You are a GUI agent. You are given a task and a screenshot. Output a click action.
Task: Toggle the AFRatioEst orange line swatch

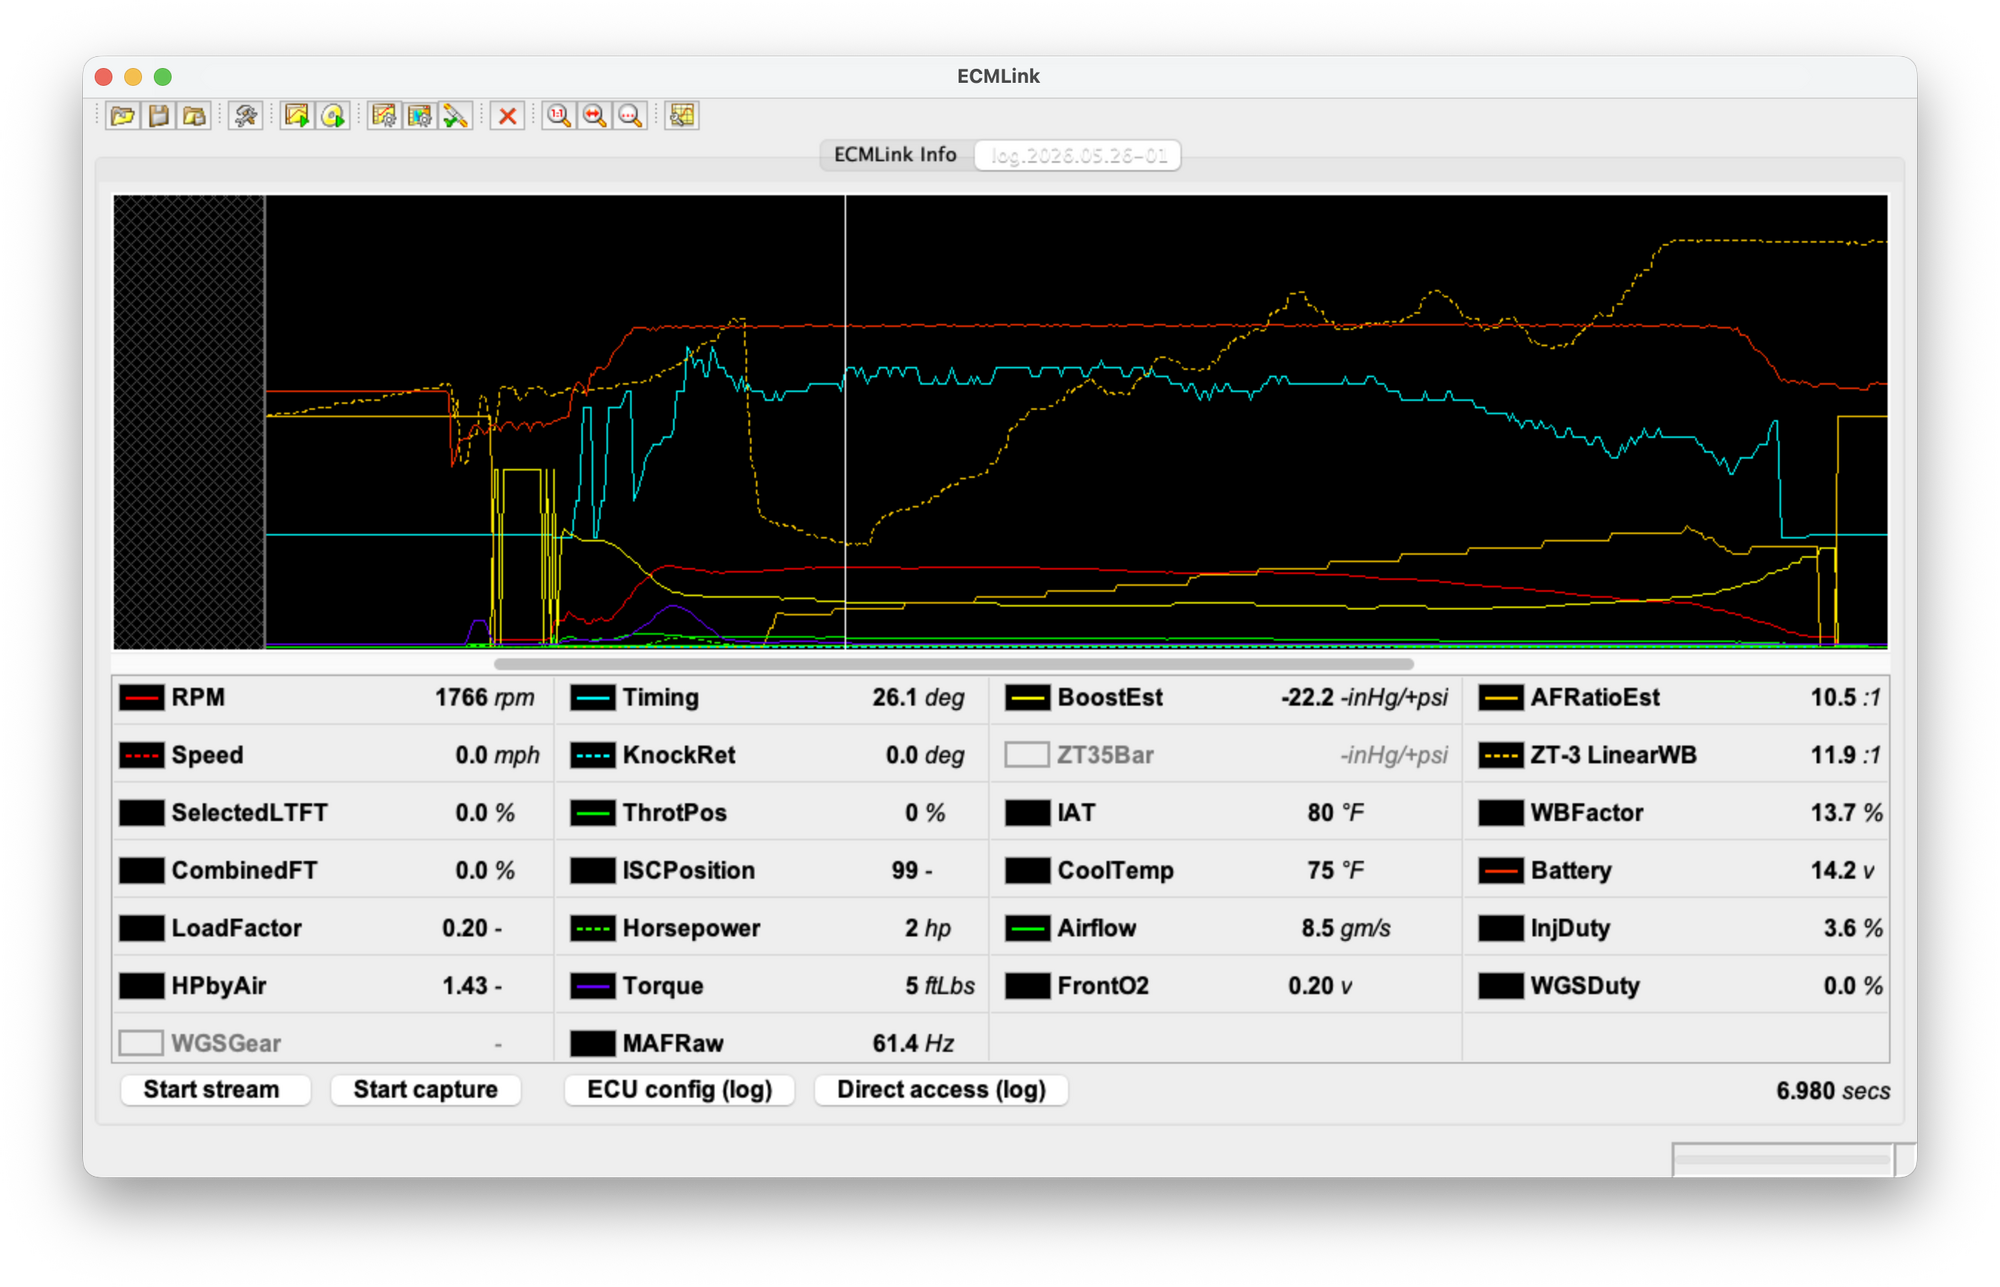[x=1501, y=697]
